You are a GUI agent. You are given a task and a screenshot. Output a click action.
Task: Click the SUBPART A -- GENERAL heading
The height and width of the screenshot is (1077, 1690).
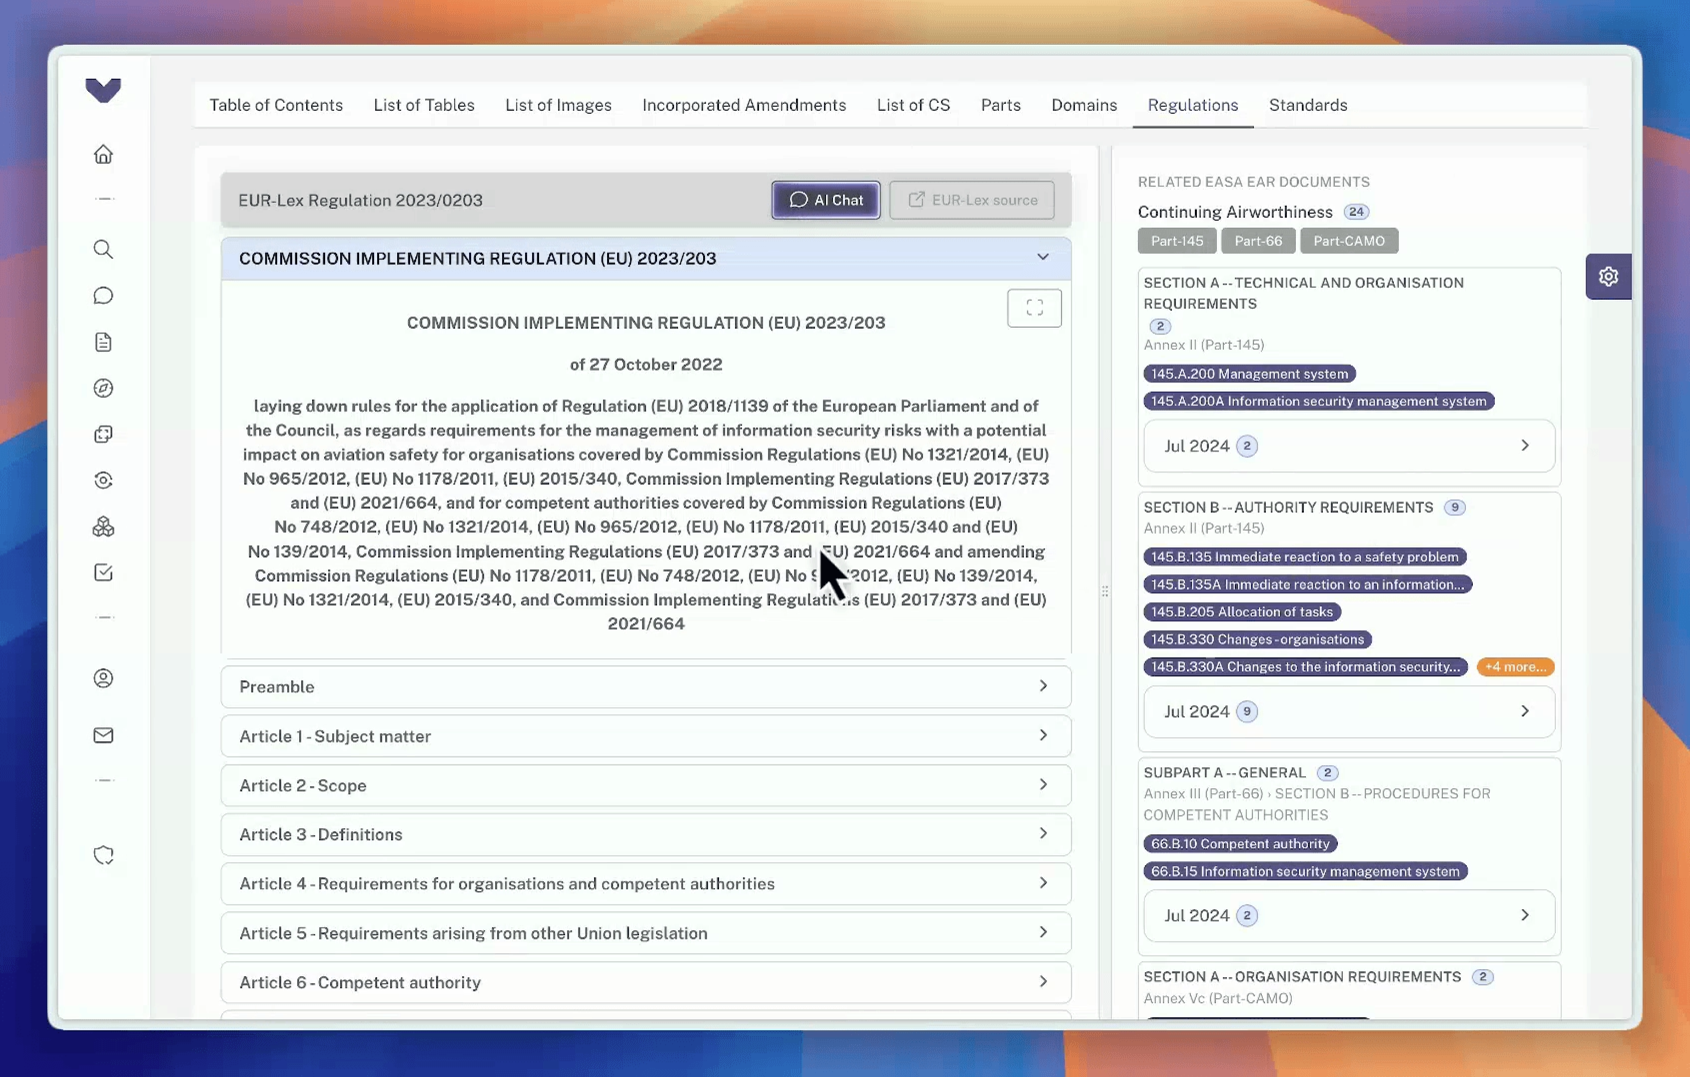pyautogui.click(x=1225, y=773)
